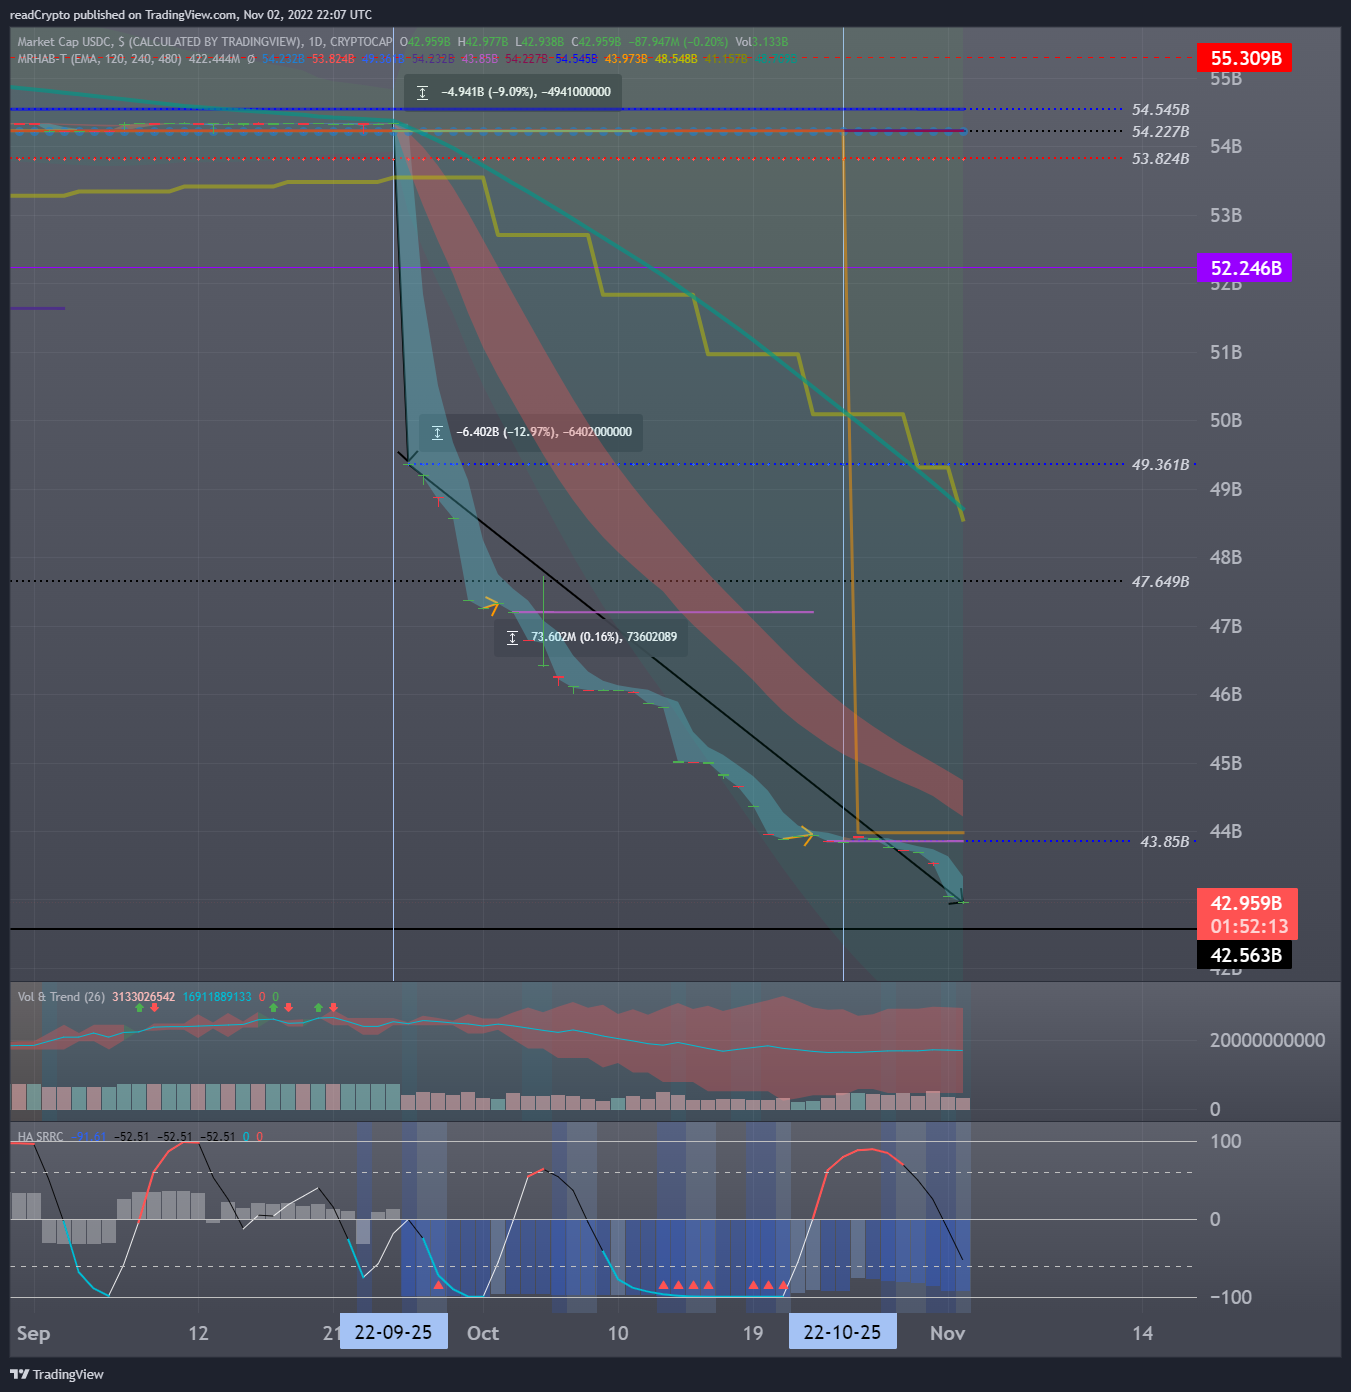Image resolution: width=1351 pixels, height=1392 pixels.
Task: Click the 20000000000 volume axis label
Action: [1268, 1040]
